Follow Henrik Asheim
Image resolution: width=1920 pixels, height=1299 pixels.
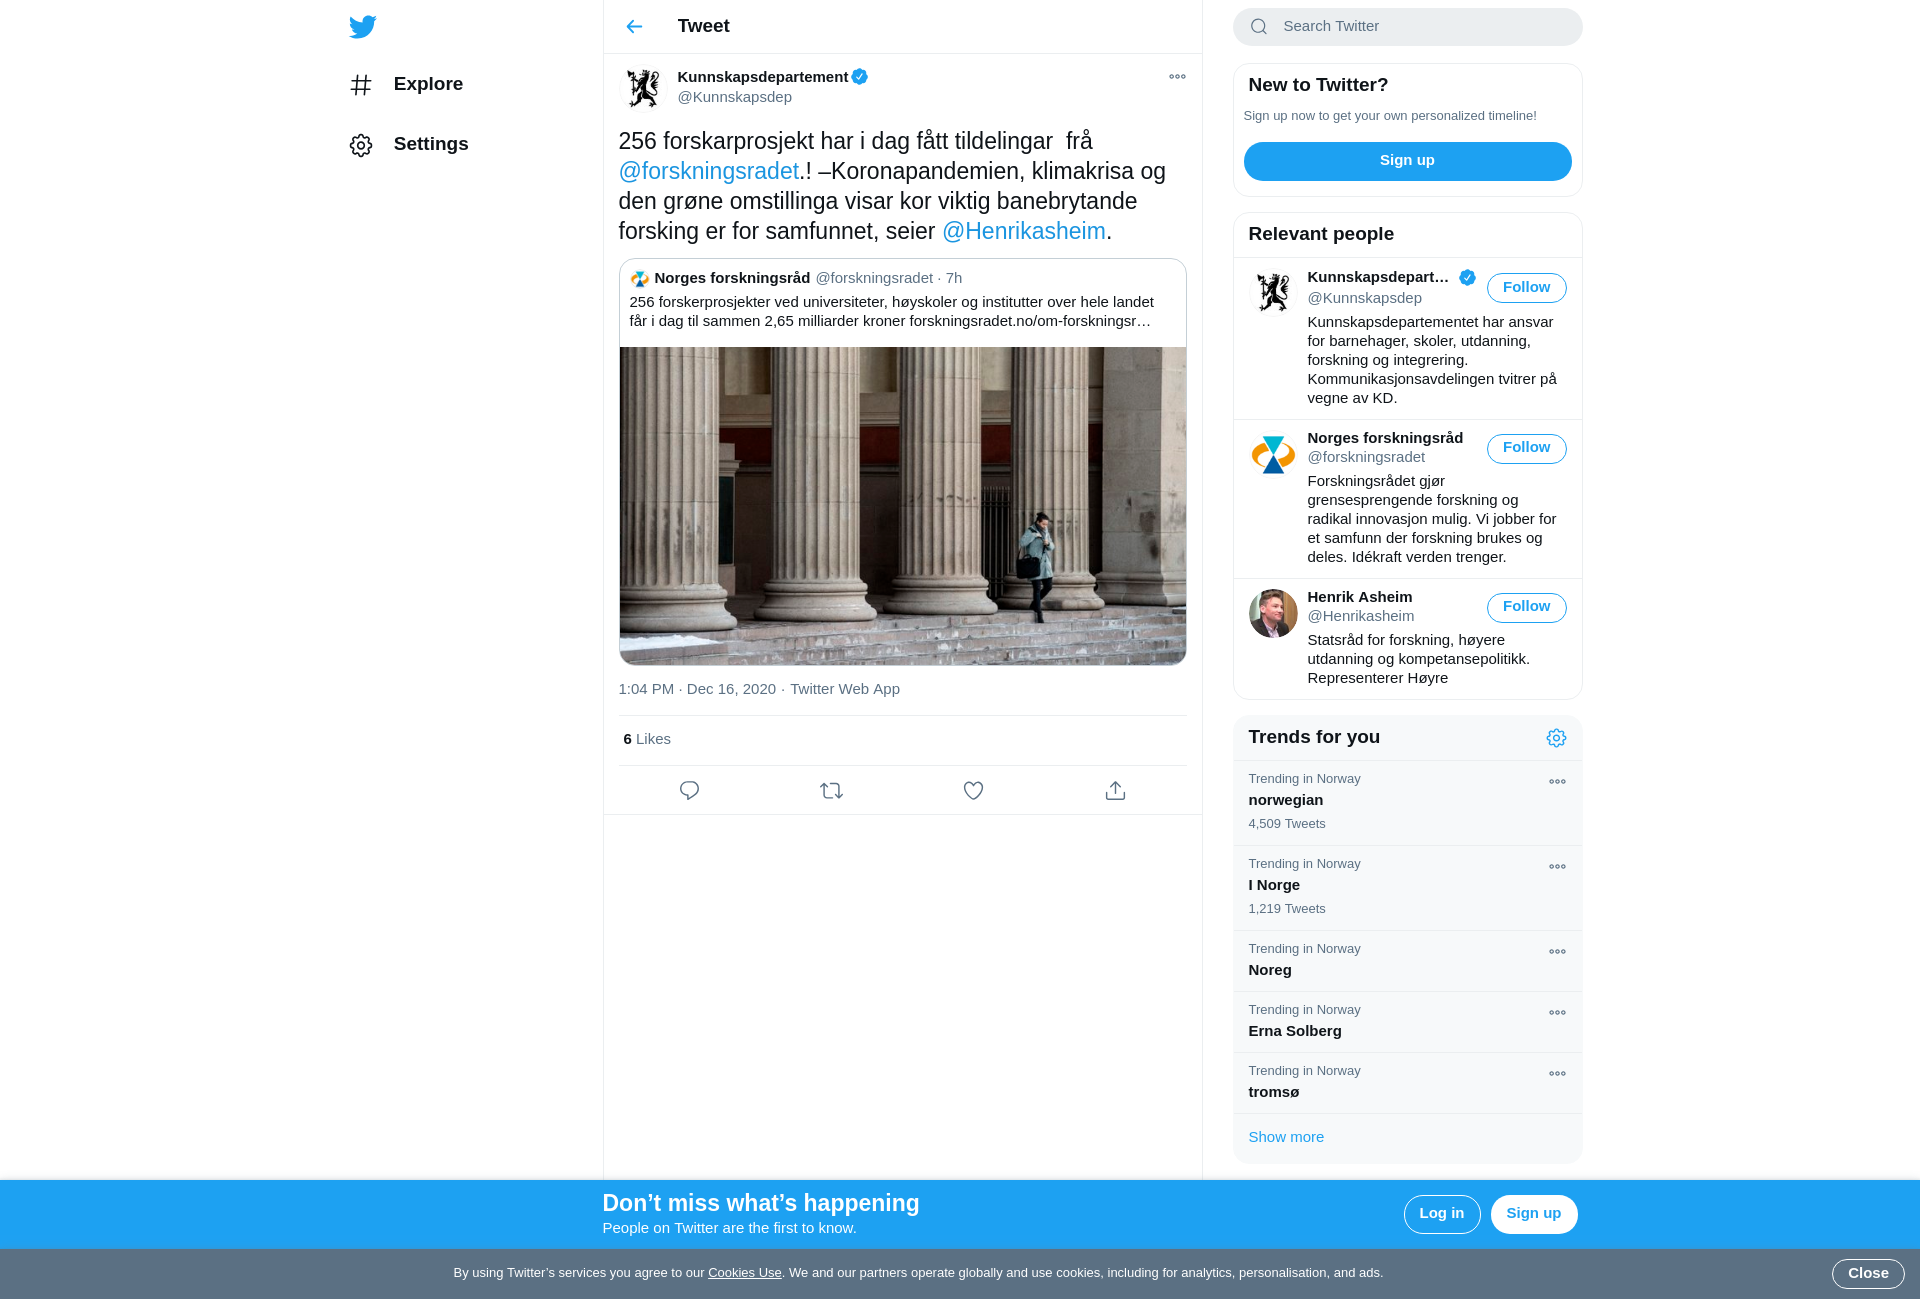tap(1526, 608)
